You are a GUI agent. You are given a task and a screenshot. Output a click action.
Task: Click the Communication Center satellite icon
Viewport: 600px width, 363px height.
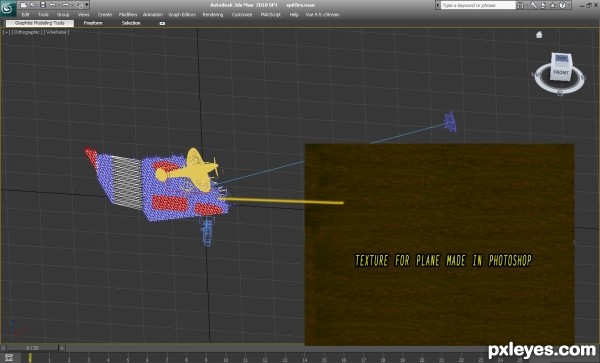click(543, 5)
